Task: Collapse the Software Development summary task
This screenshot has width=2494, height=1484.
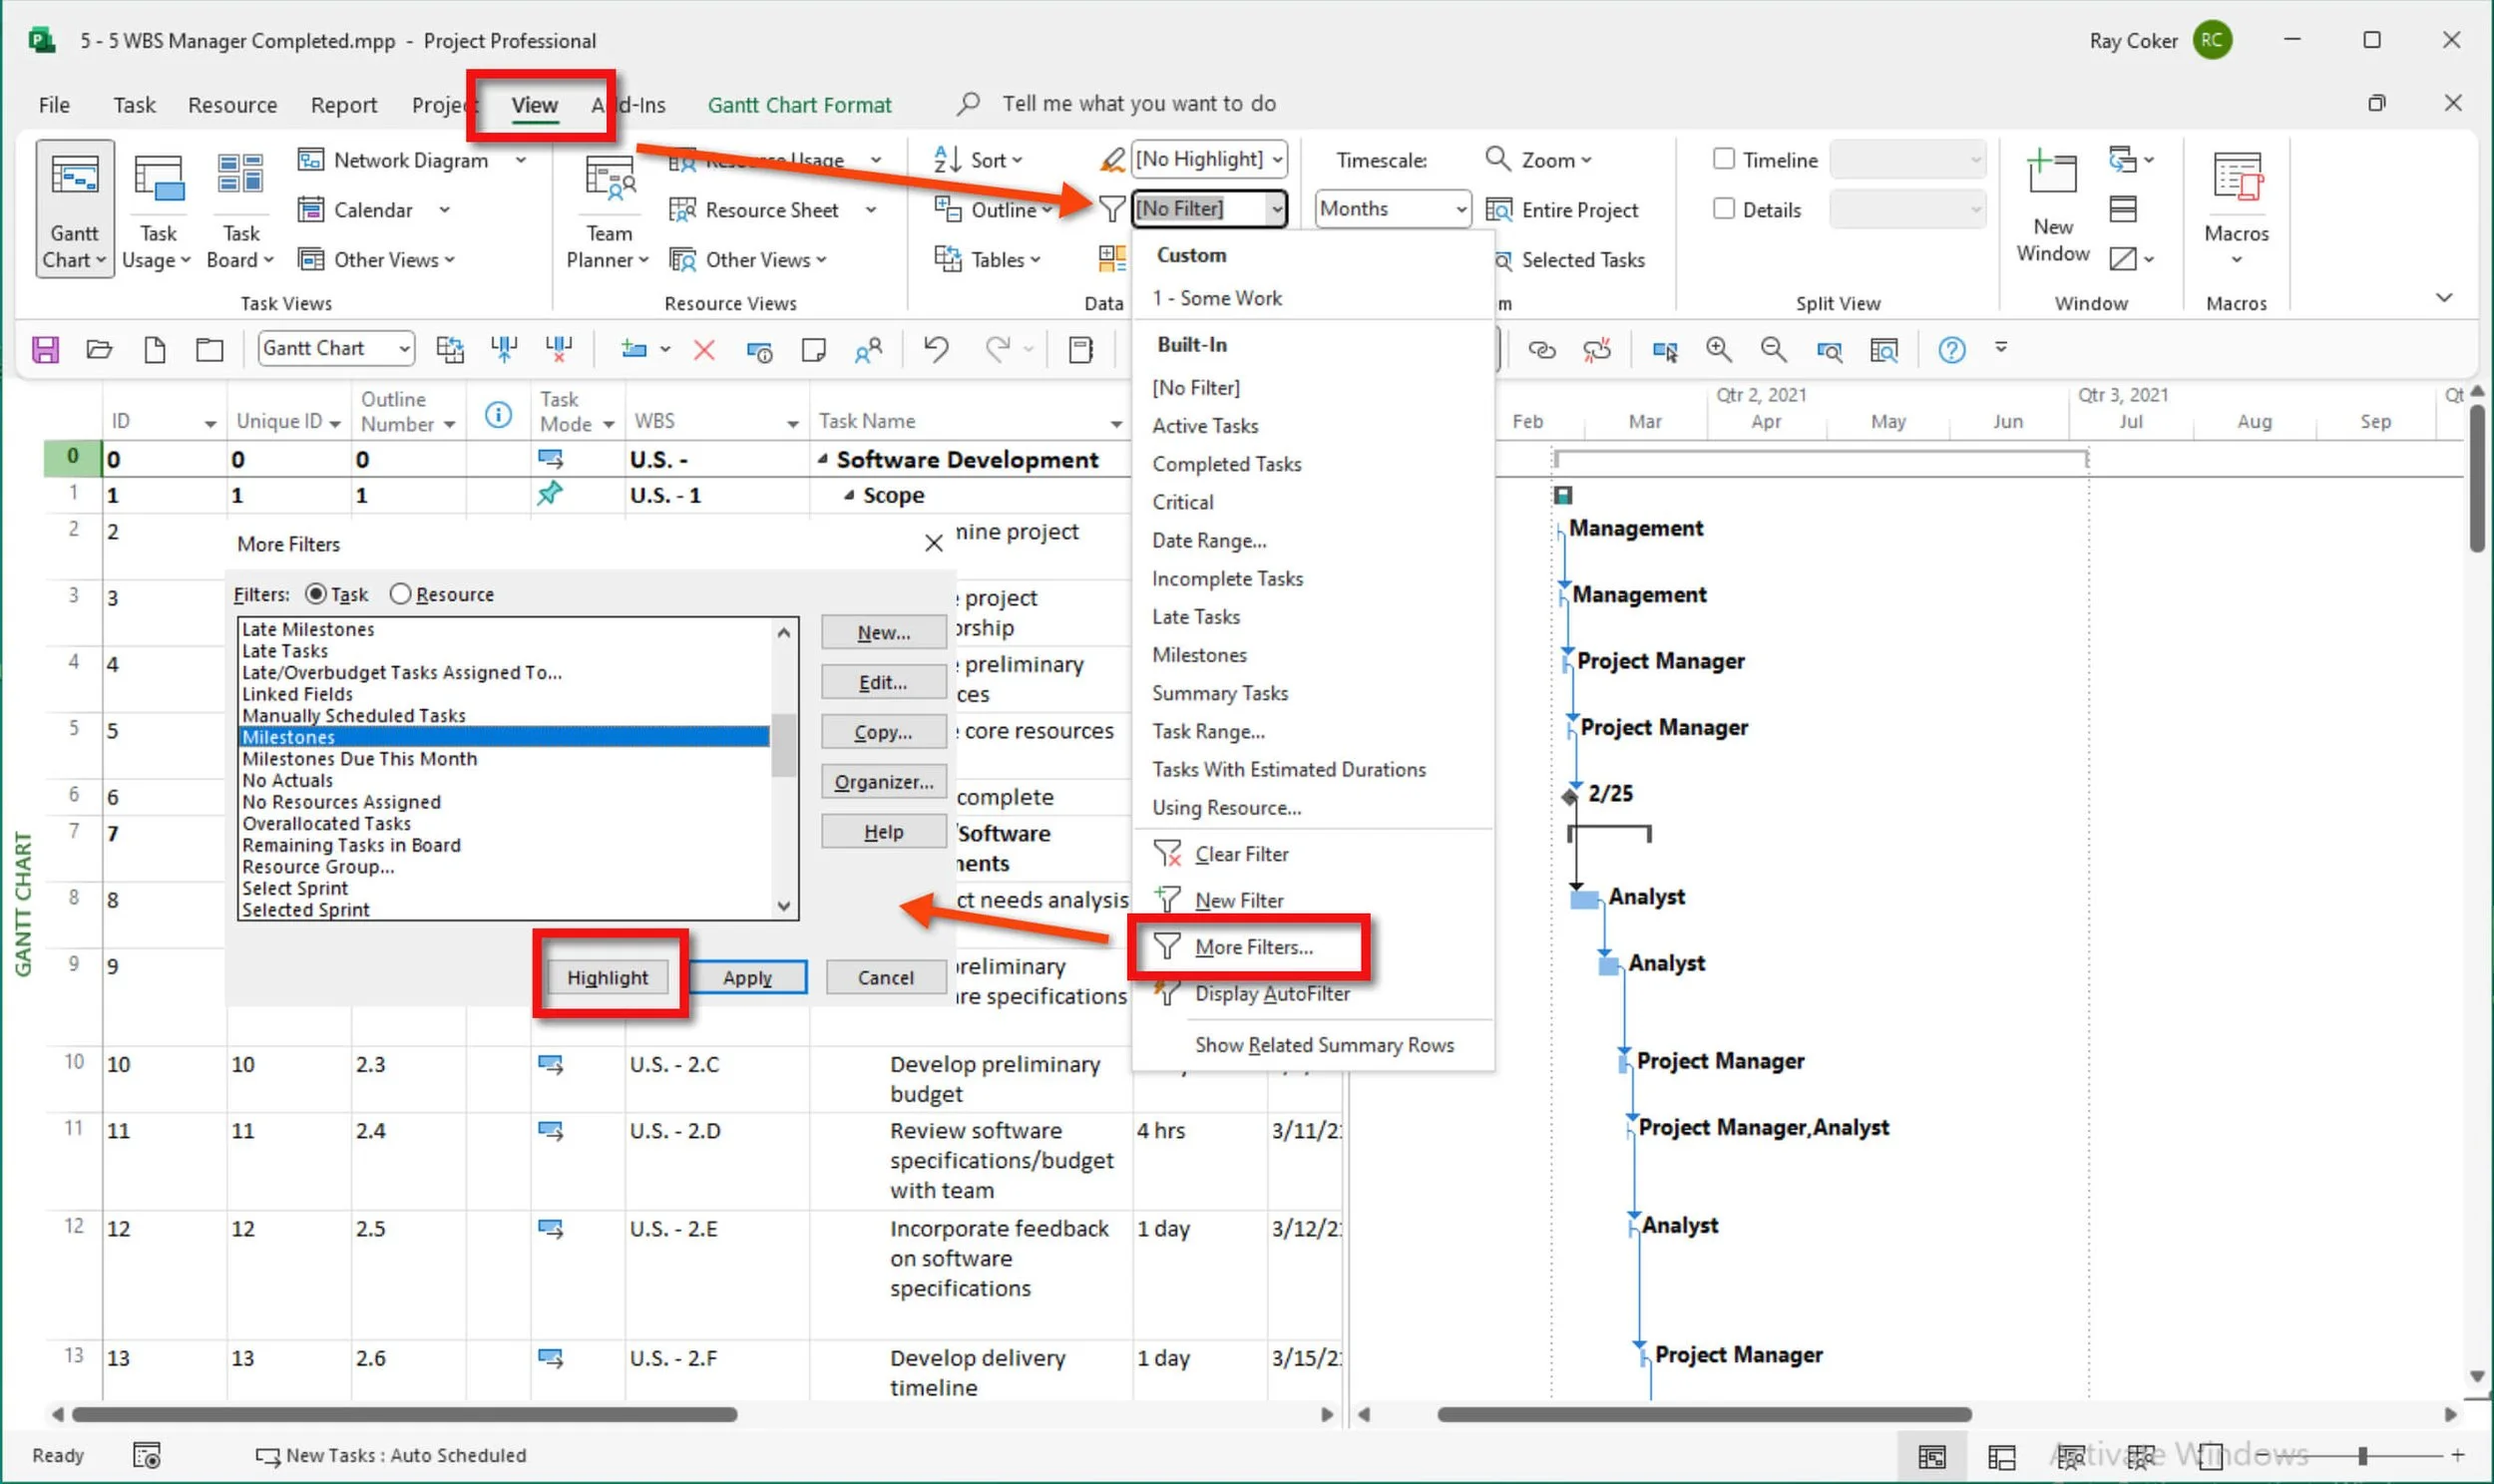Action: (822, 459)
